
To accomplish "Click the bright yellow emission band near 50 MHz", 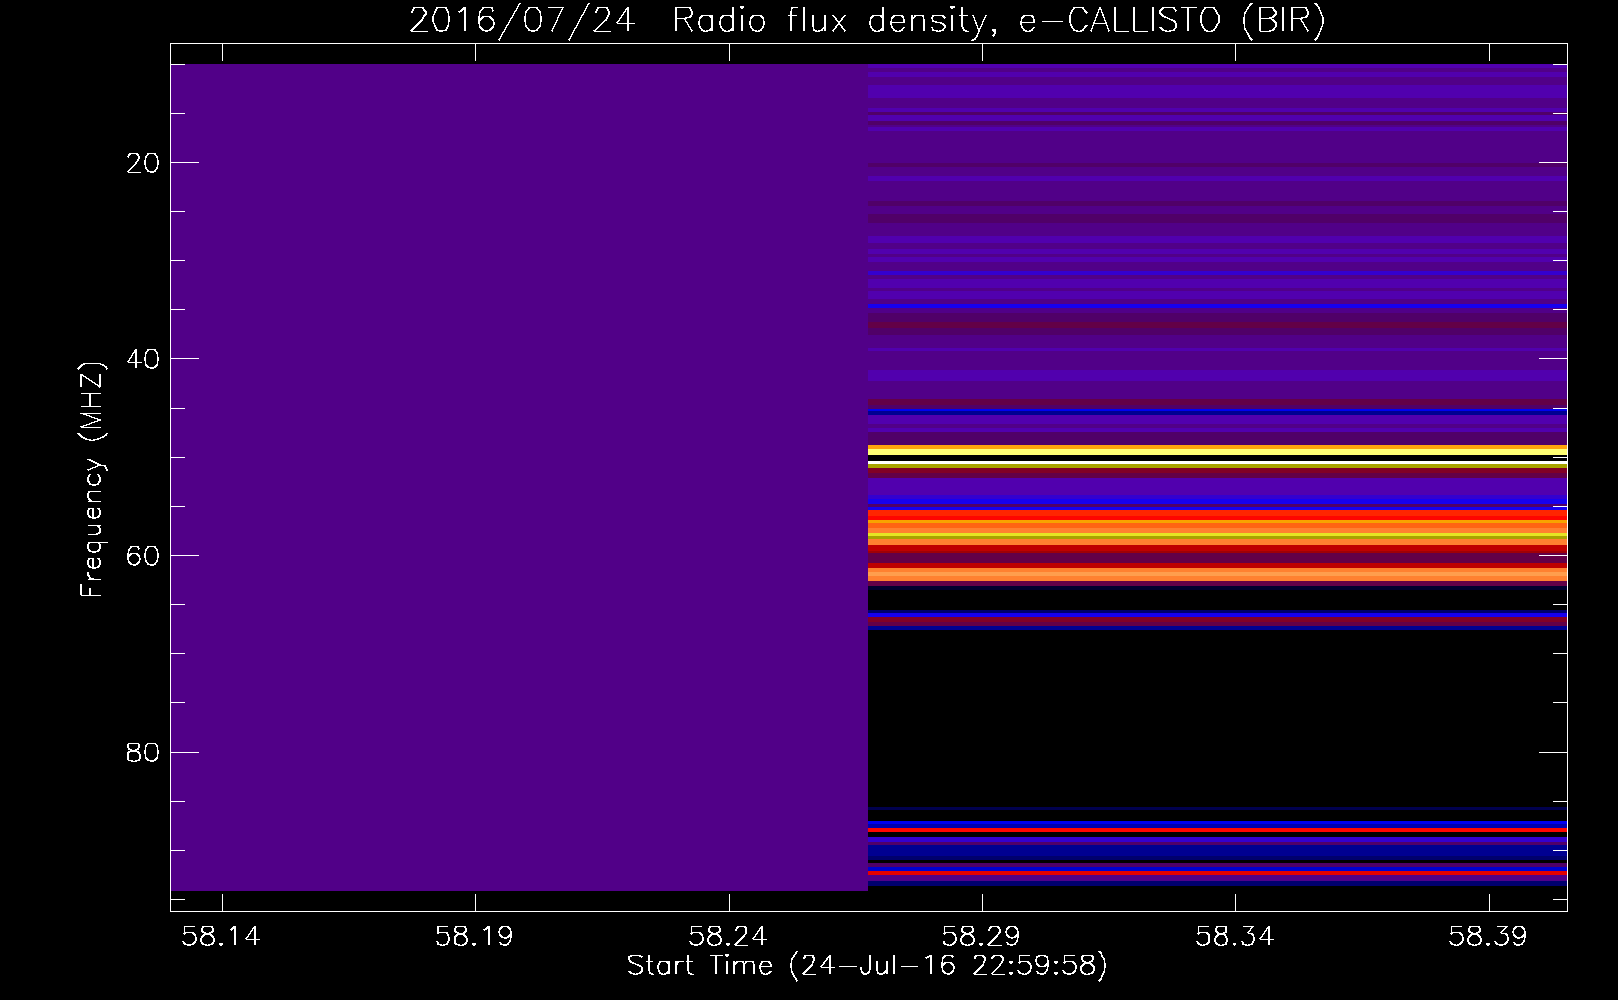I will [x=1217, y=451].
